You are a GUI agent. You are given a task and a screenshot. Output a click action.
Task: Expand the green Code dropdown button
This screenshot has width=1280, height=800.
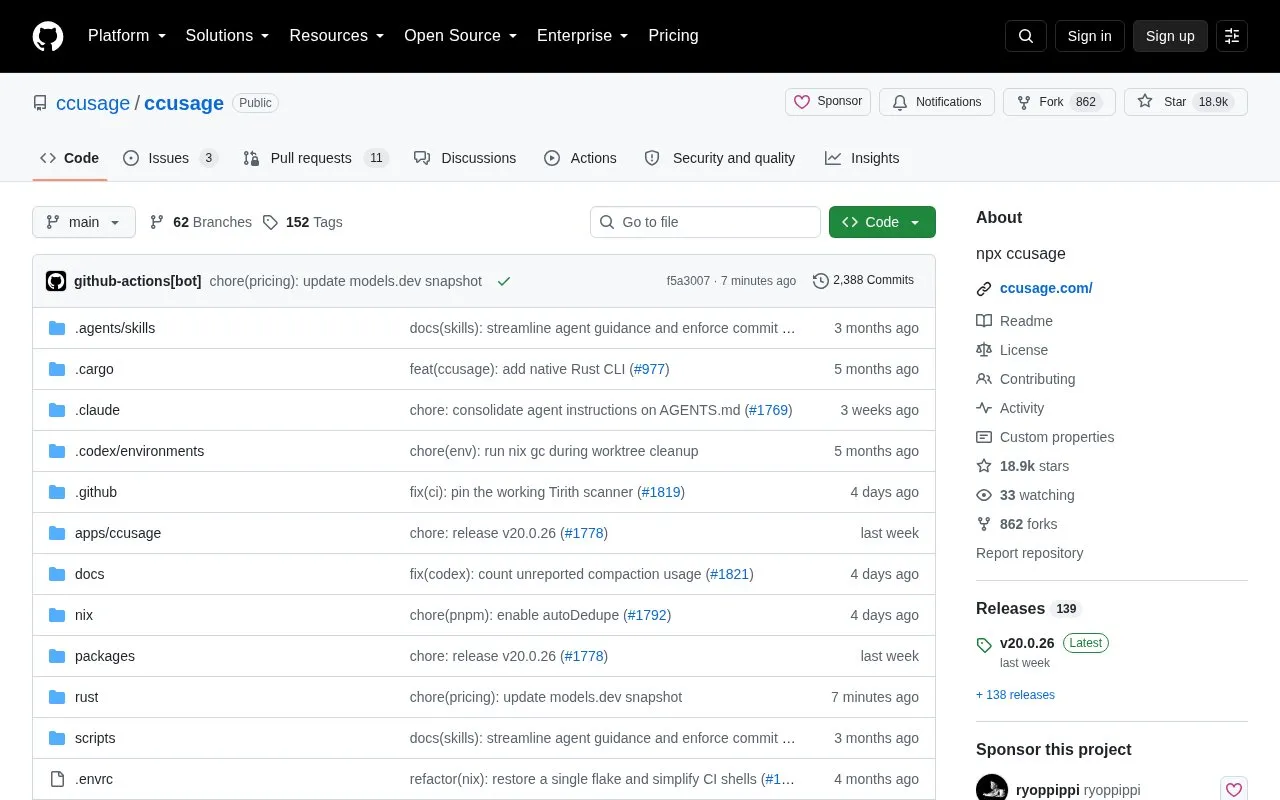[x=882, y=222]
